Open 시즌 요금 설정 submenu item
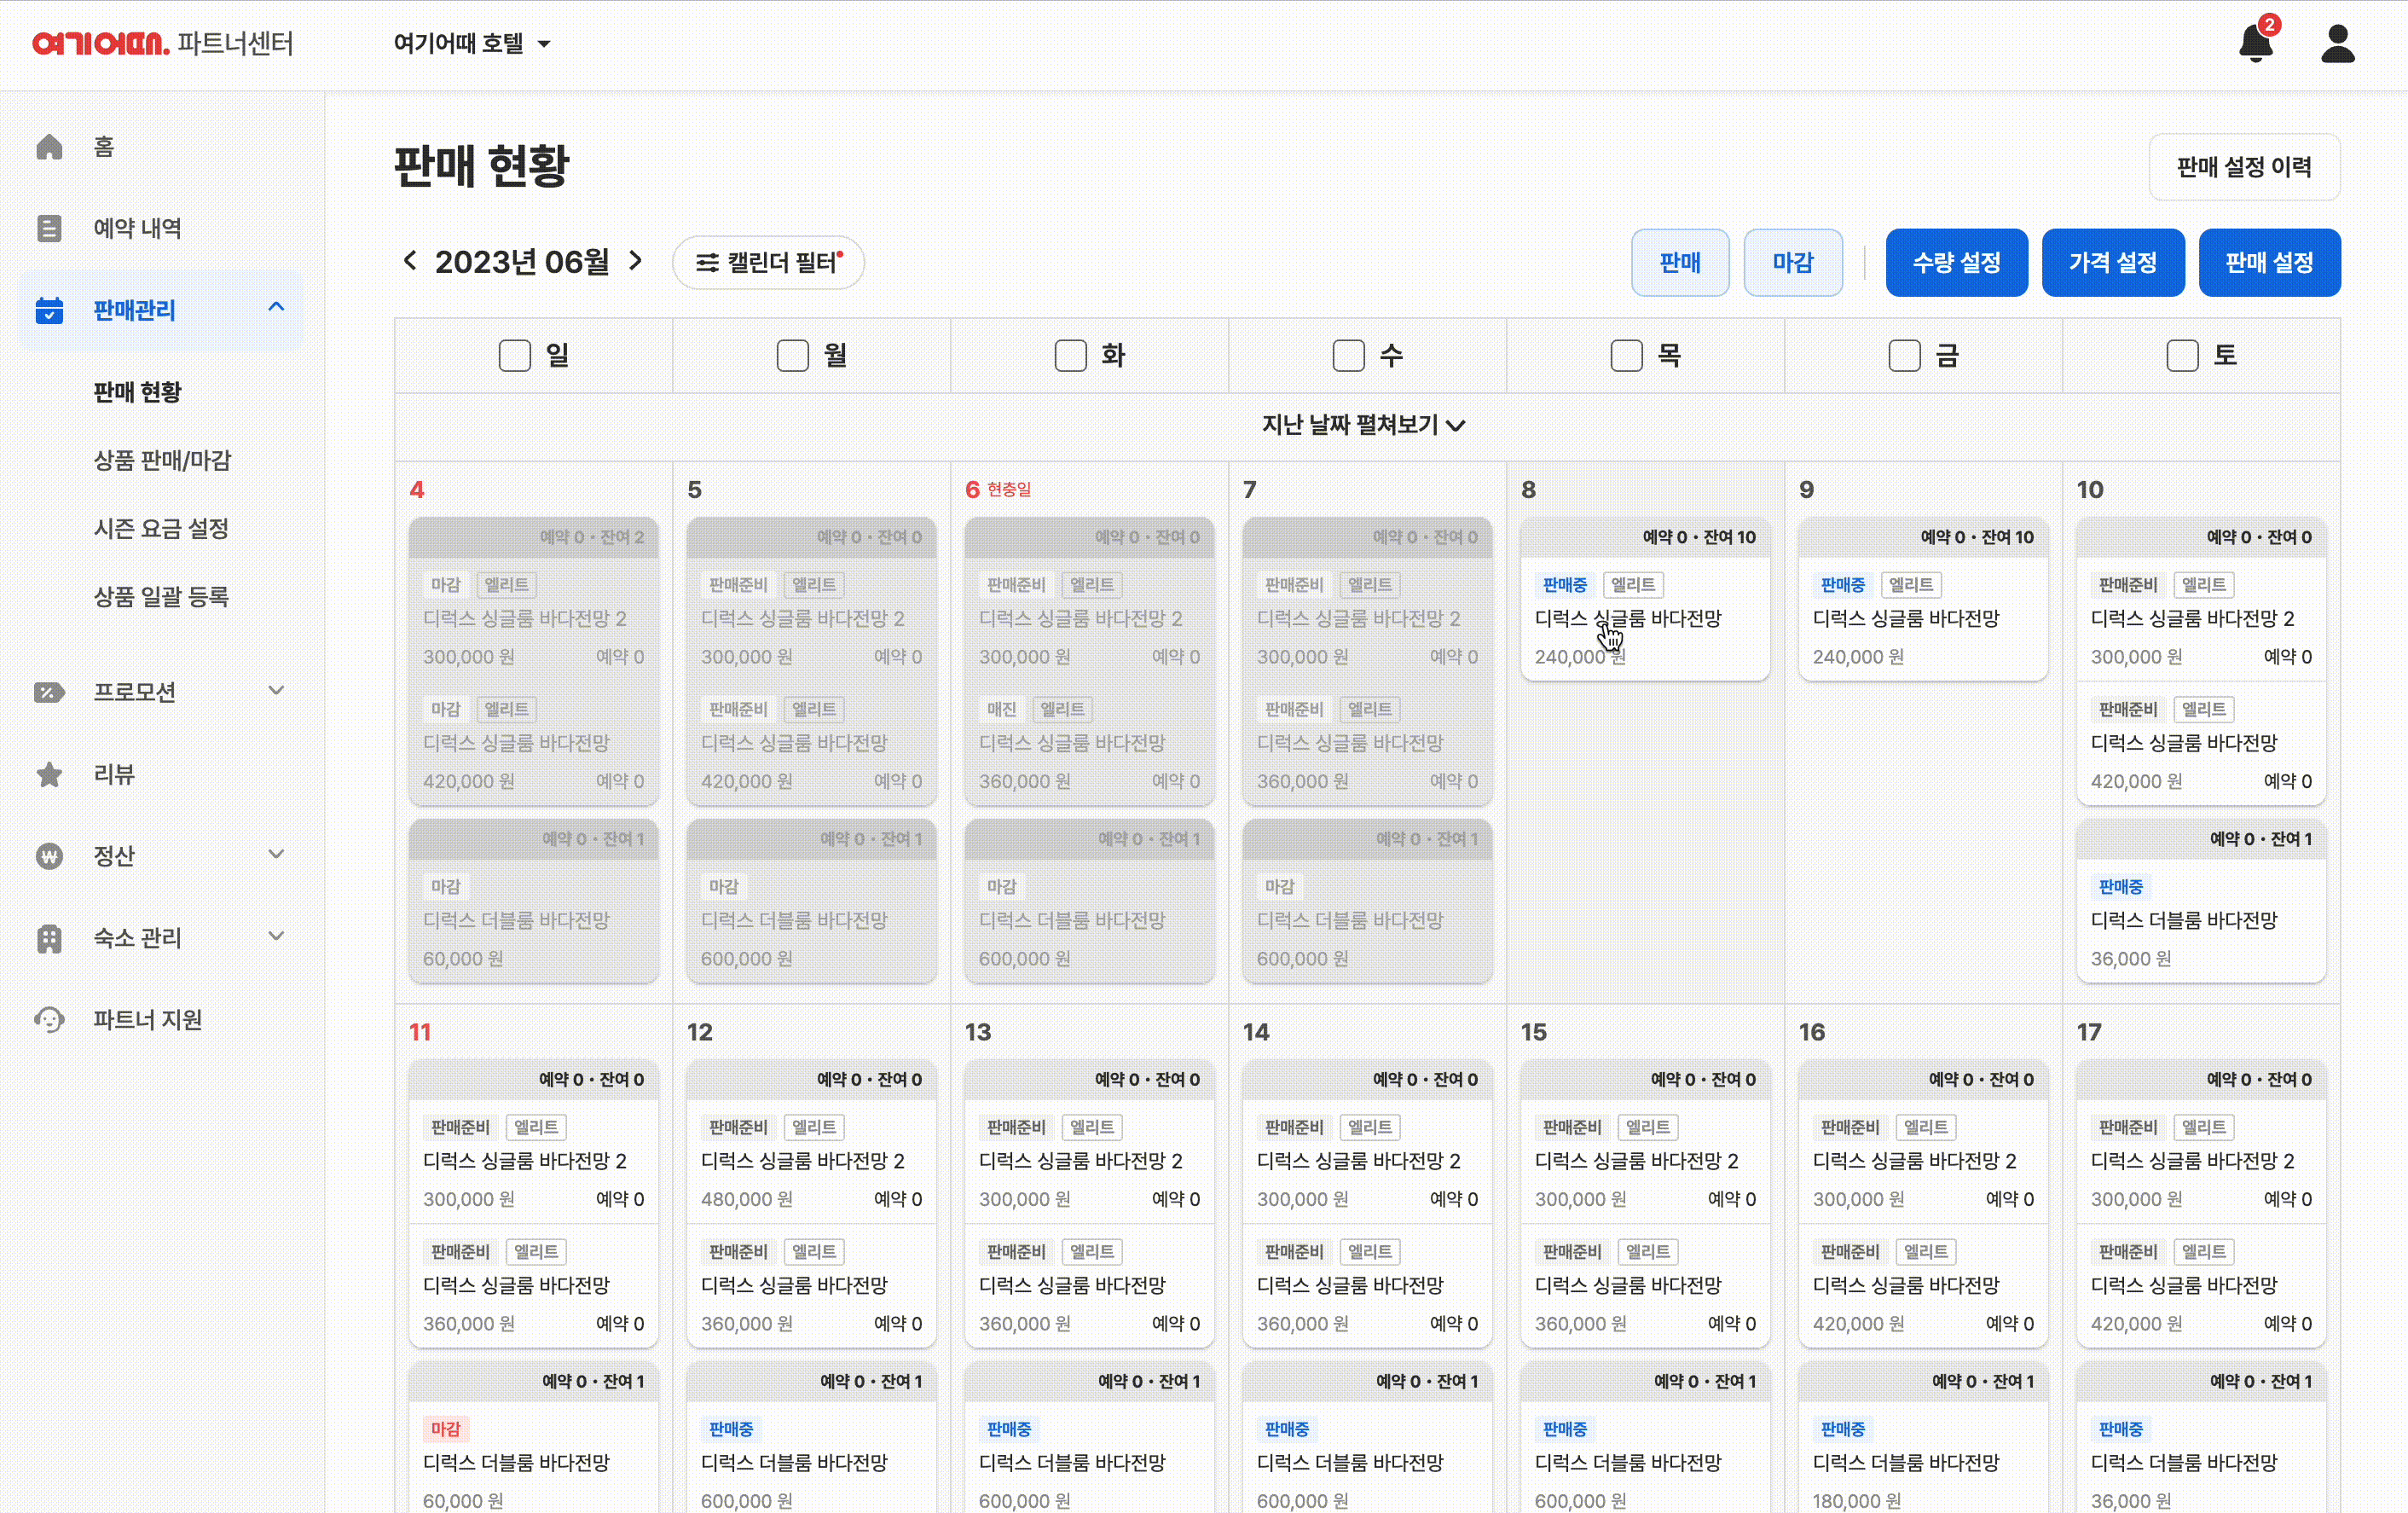The height and width of the screenshot is (1513, 2408). [161, 528]
